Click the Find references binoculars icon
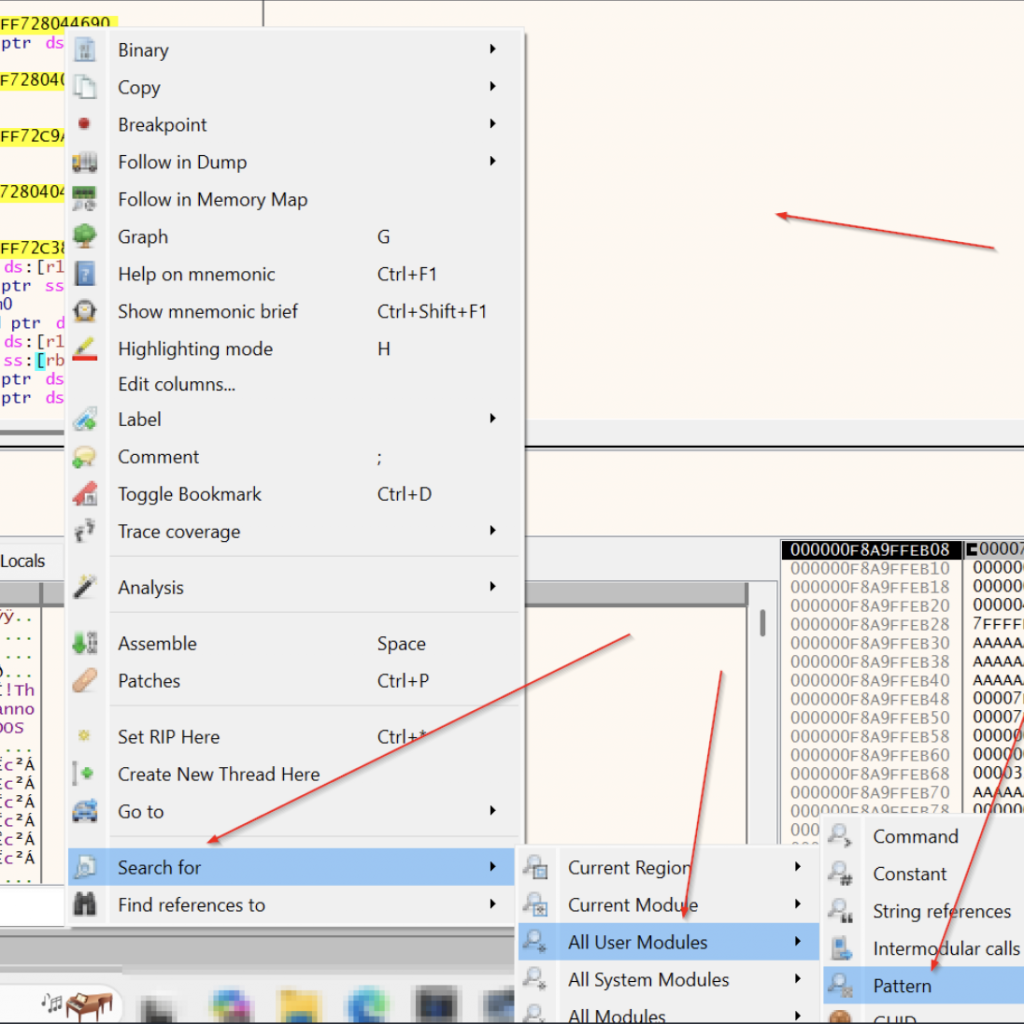Viewport: 1024px width, 1024px height. 85,905
